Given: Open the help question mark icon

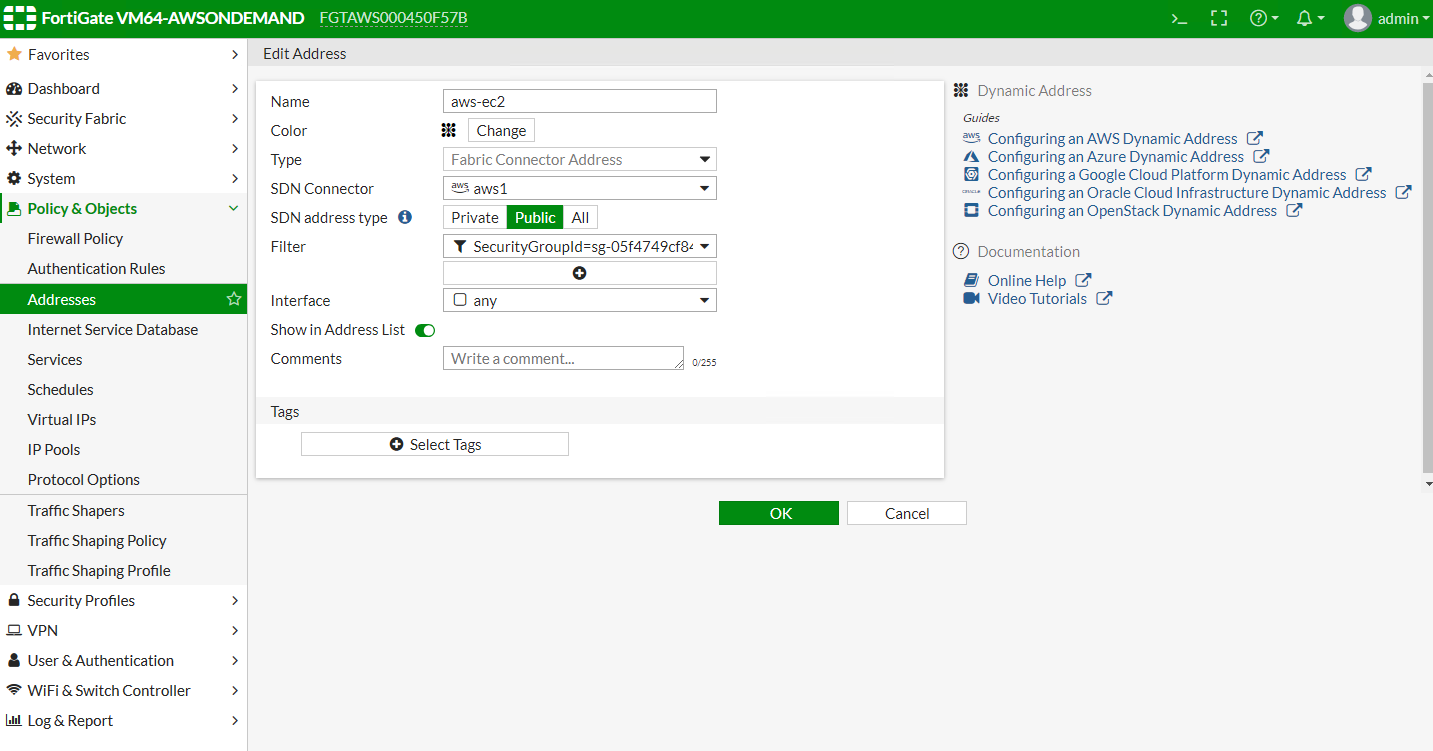Looking at the screenshot, I should 1258,18.
